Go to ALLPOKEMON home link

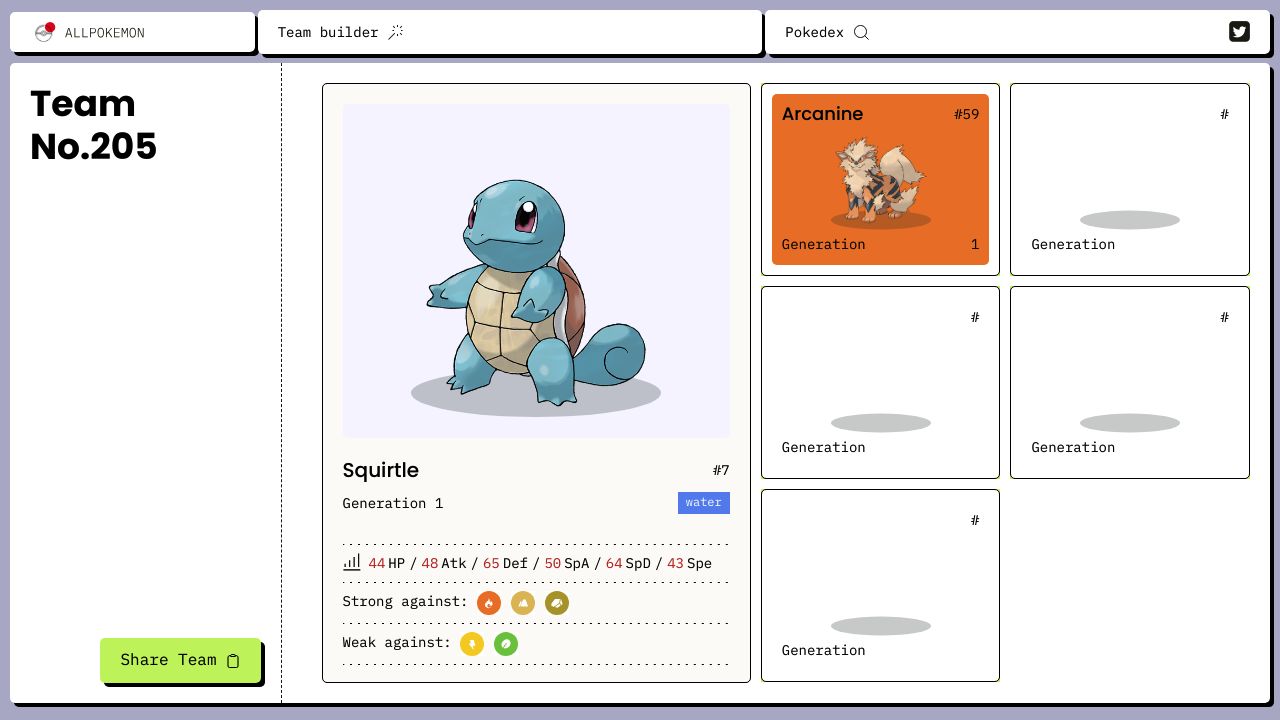pos(104,33)
